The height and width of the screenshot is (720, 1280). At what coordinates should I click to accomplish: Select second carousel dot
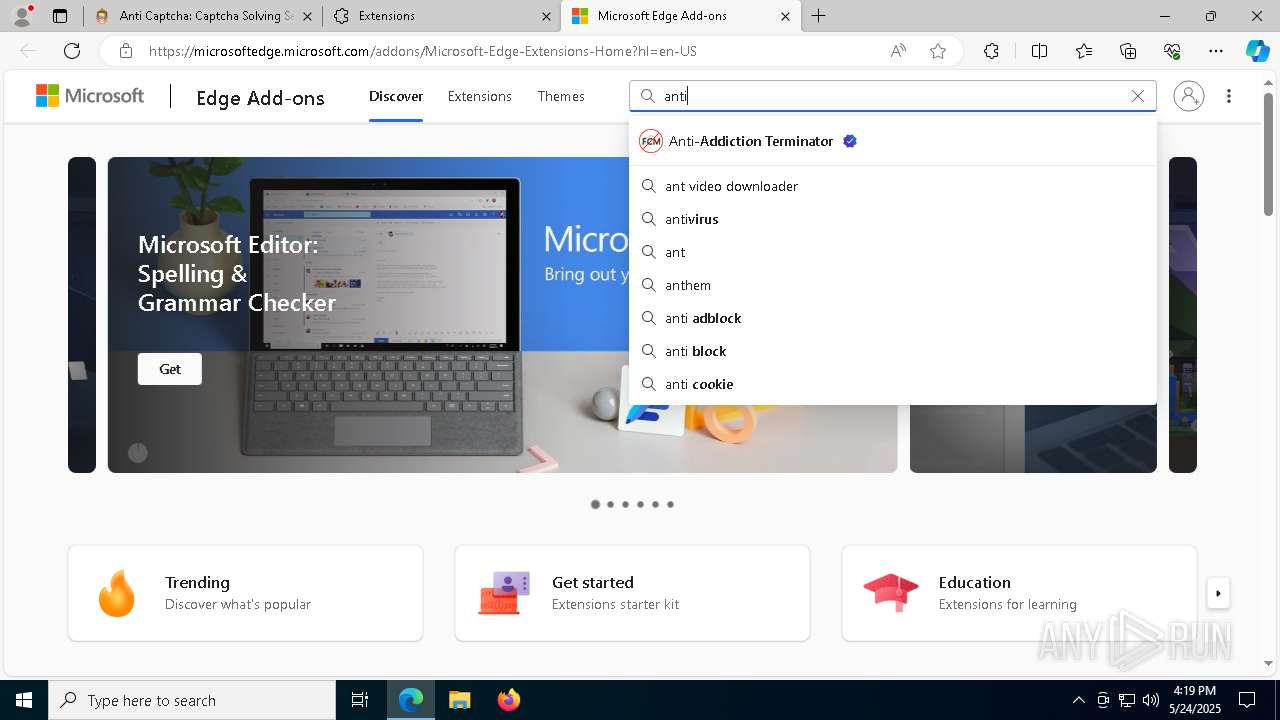pos(610,504)
